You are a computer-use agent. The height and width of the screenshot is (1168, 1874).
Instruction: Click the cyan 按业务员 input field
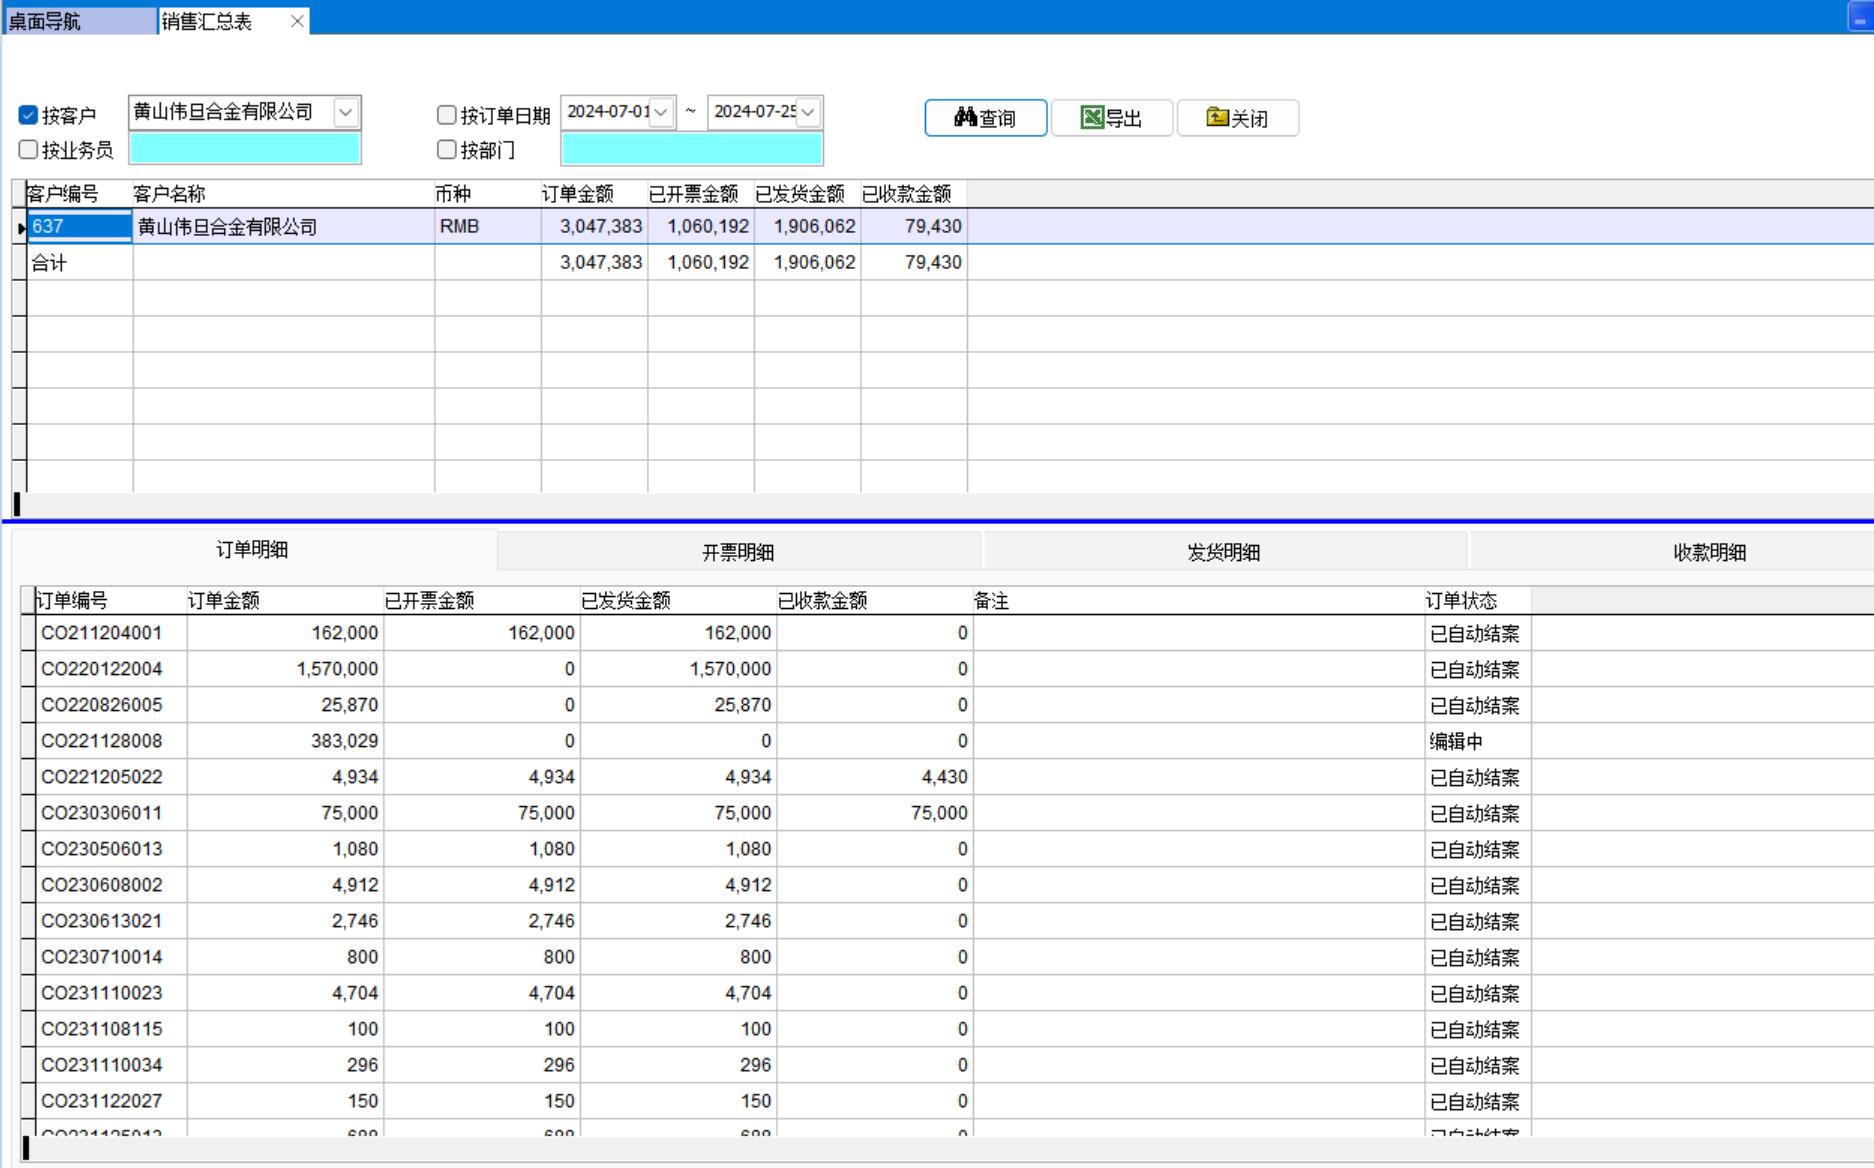point(244,150)
